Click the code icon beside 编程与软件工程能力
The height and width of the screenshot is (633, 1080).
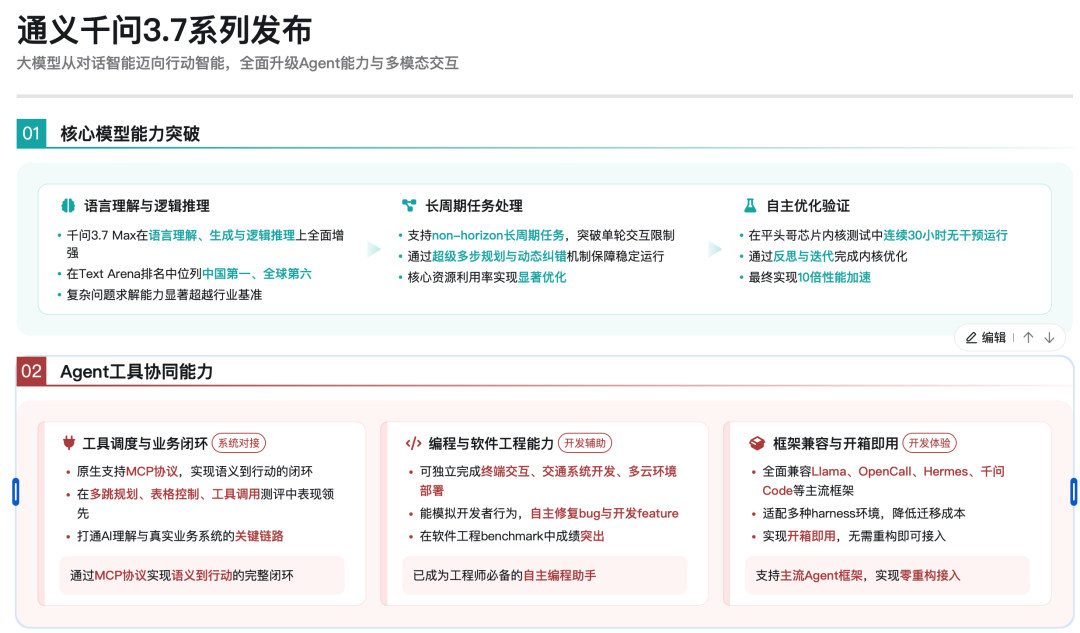pos(413,443)
